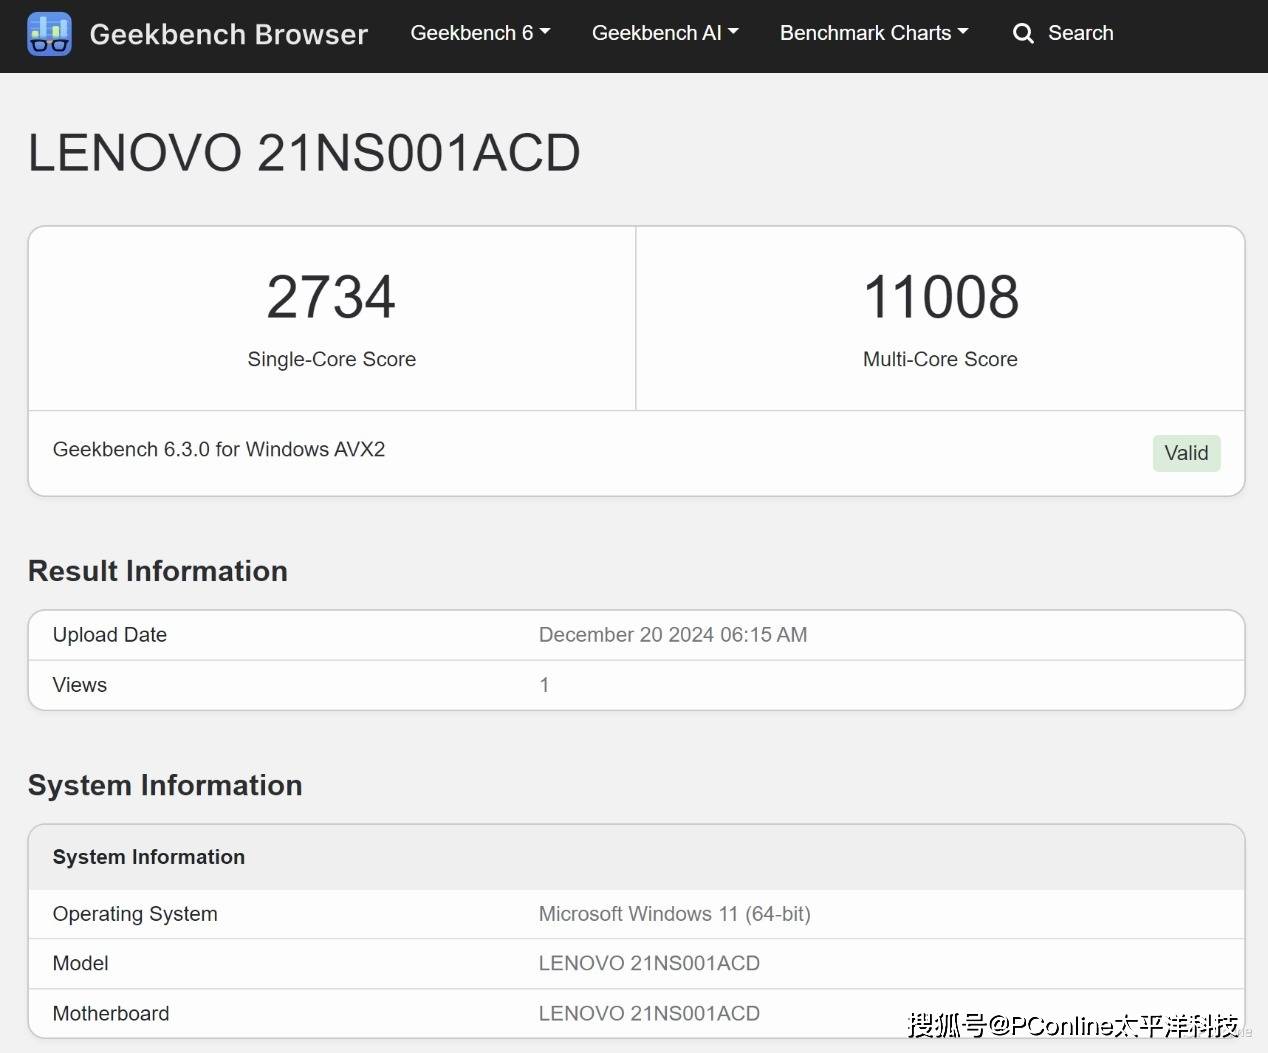Click the System Information section heading
This screenshot has width=1268, height=1053.
[165, 785]
